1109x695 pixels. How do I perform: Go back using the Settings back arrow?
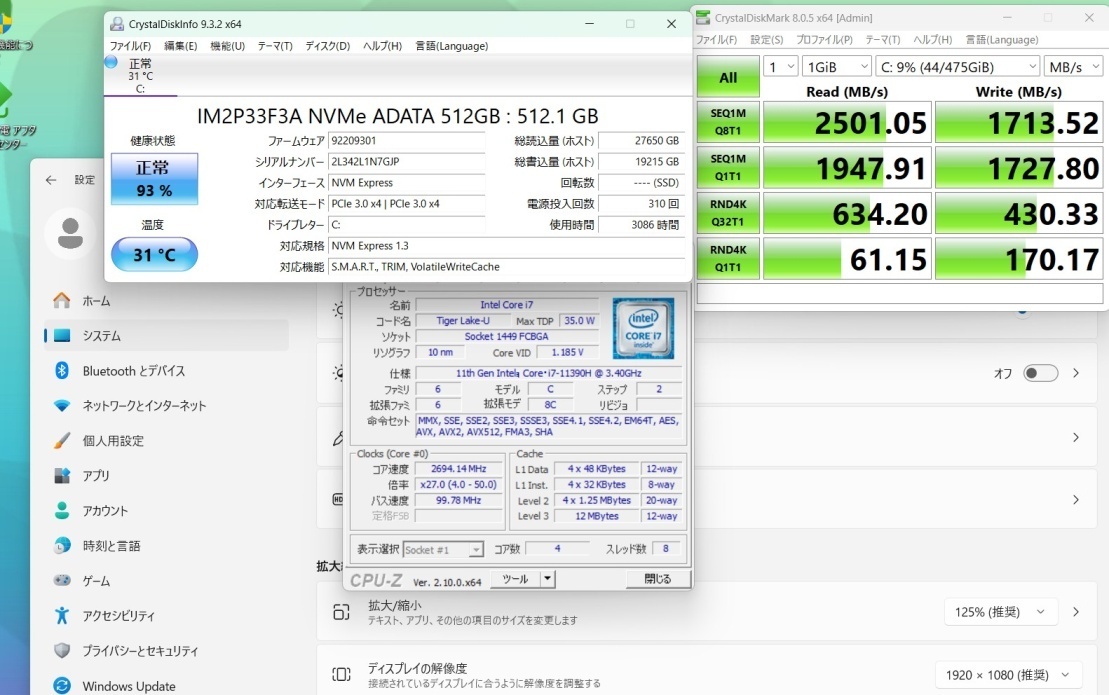[x=50, y=180]
